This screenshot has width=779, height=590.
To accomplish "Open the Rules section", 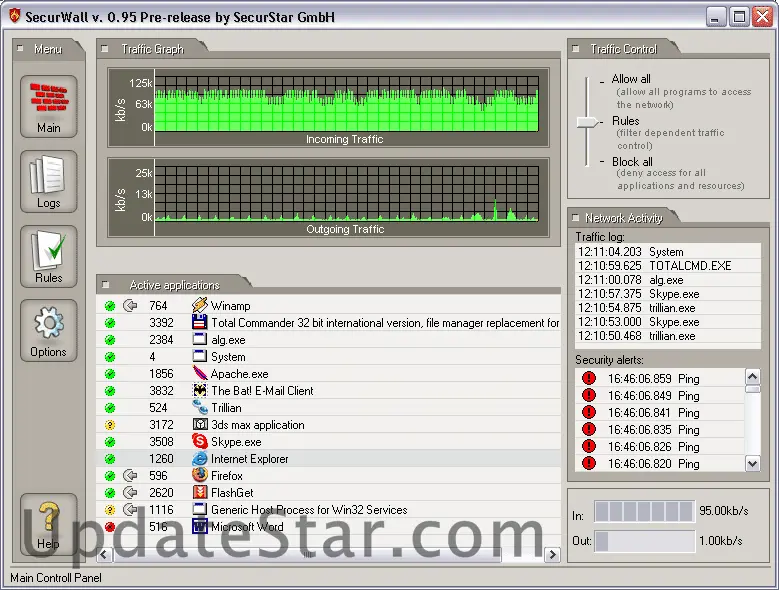I will tap(49, 256).
